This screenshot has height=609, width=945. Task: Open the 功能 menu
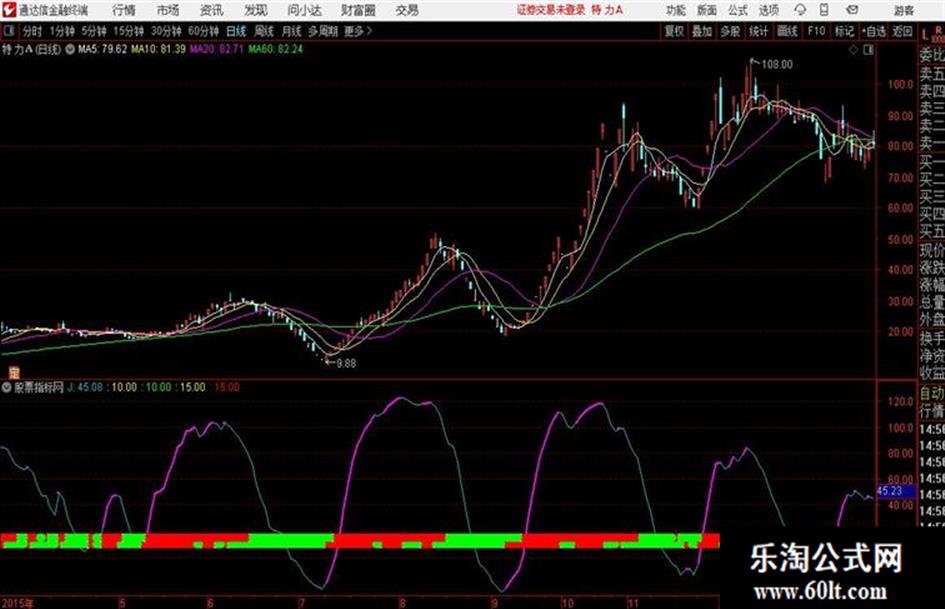pos(676,10)
